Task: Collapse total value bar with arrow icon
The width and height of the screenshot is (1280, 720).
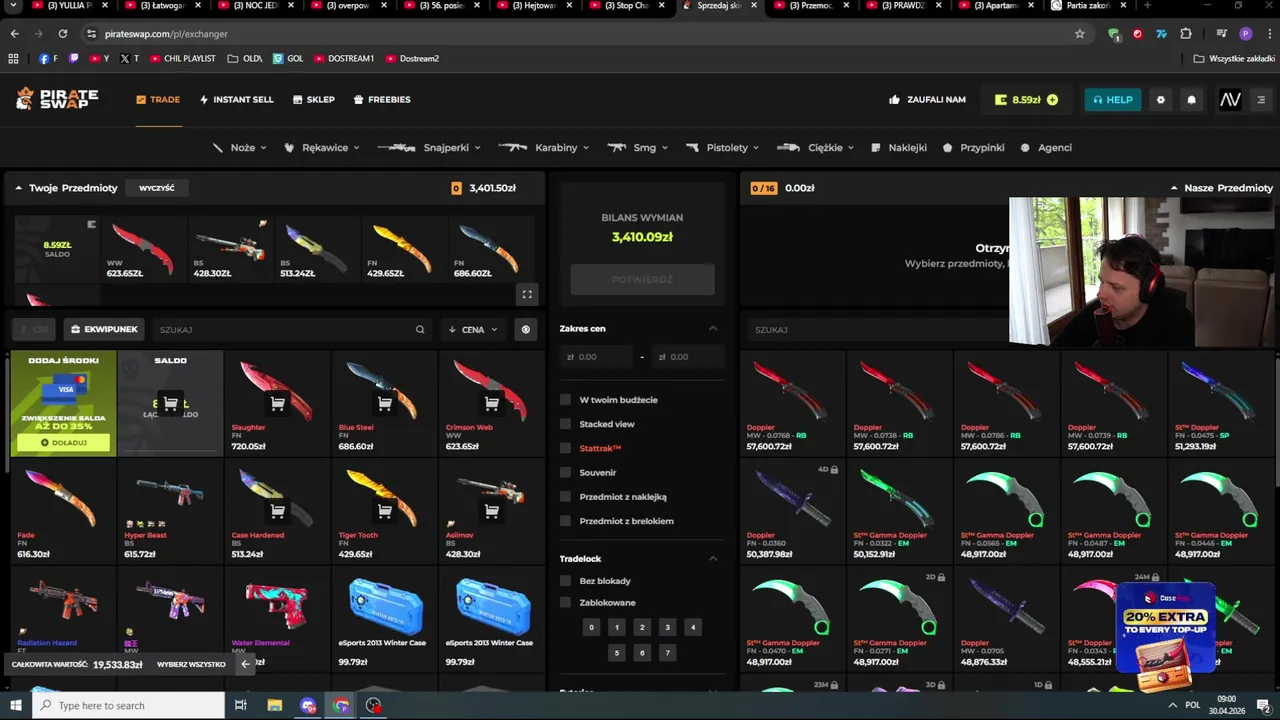Action: click(x=245, y=664)
